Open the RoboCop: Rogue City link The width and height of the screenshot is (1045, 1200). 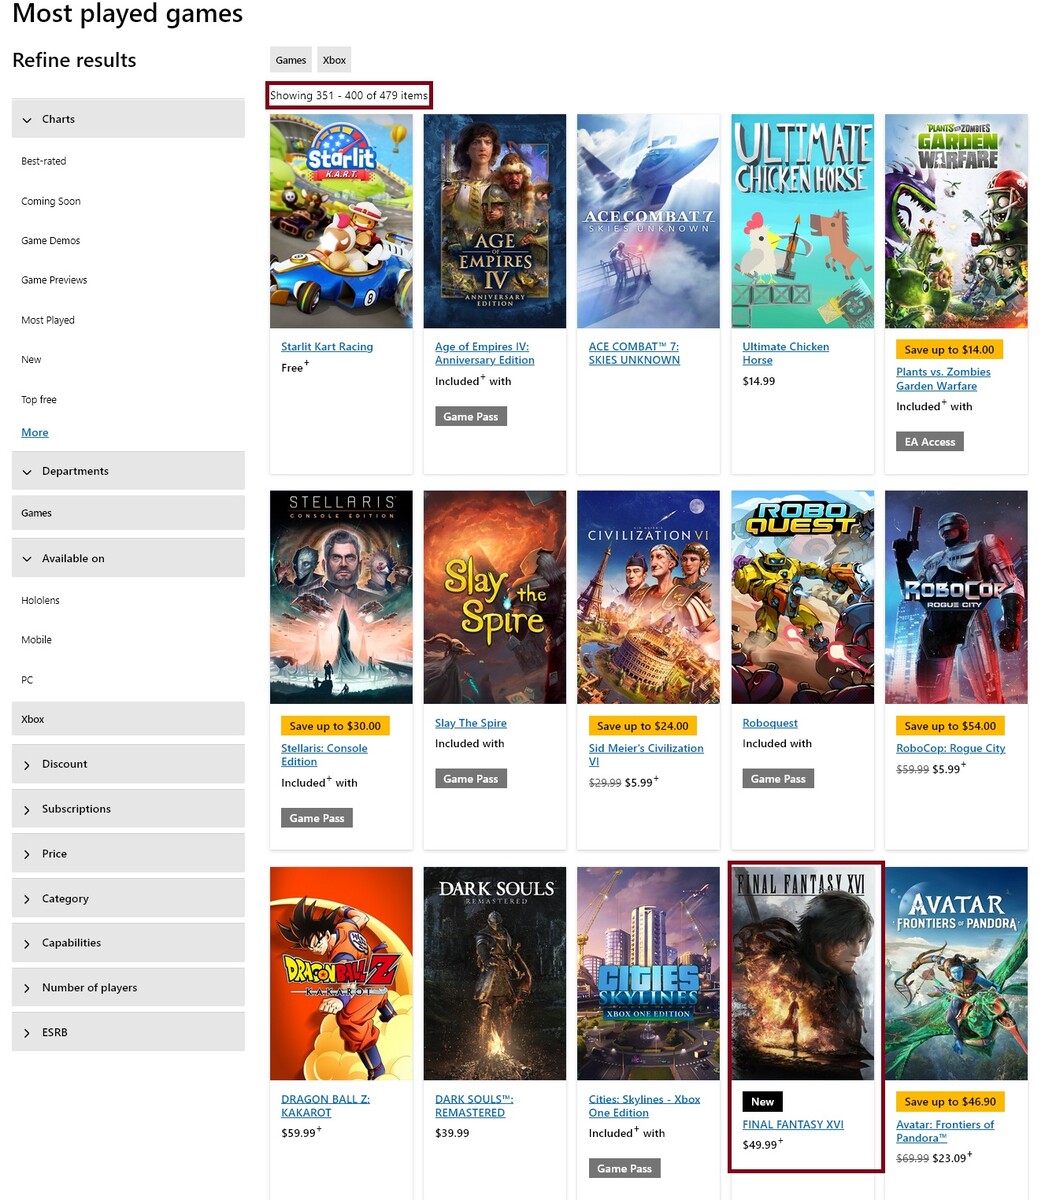(x=951, y=748)
